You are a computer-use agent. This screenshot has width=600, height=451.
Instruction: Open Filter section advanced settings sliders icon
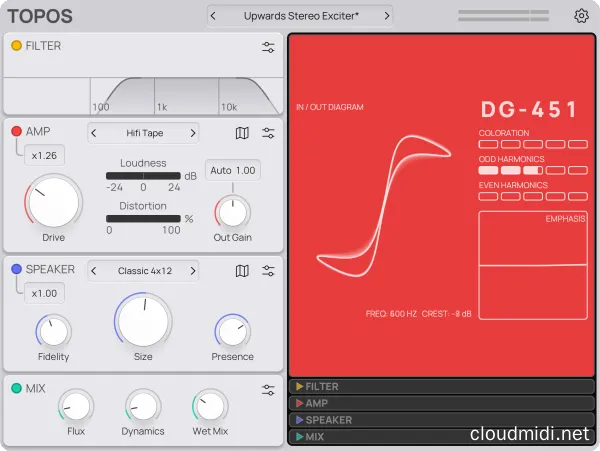pyautogui.click(x=268, y=47)
